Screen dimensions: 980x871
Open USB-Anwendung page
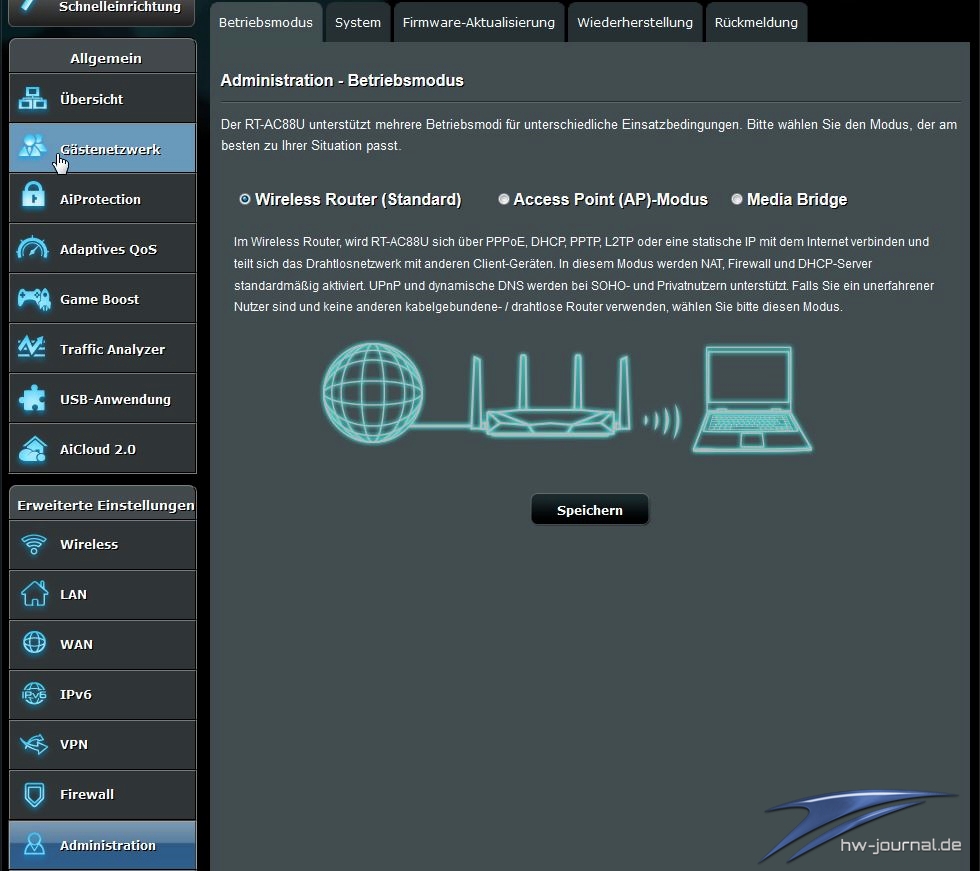[102, 398]
